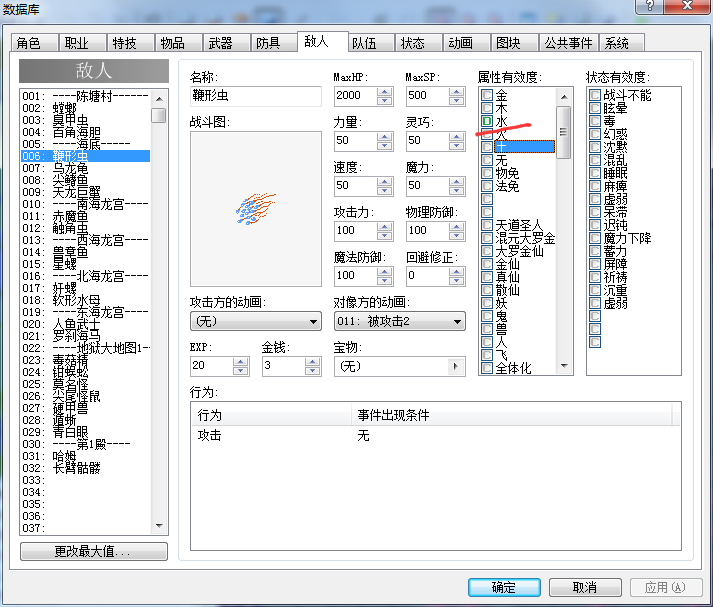Click the help question mark button
The height and width of the screenshot is (607, 713).
tap(649, 6)
